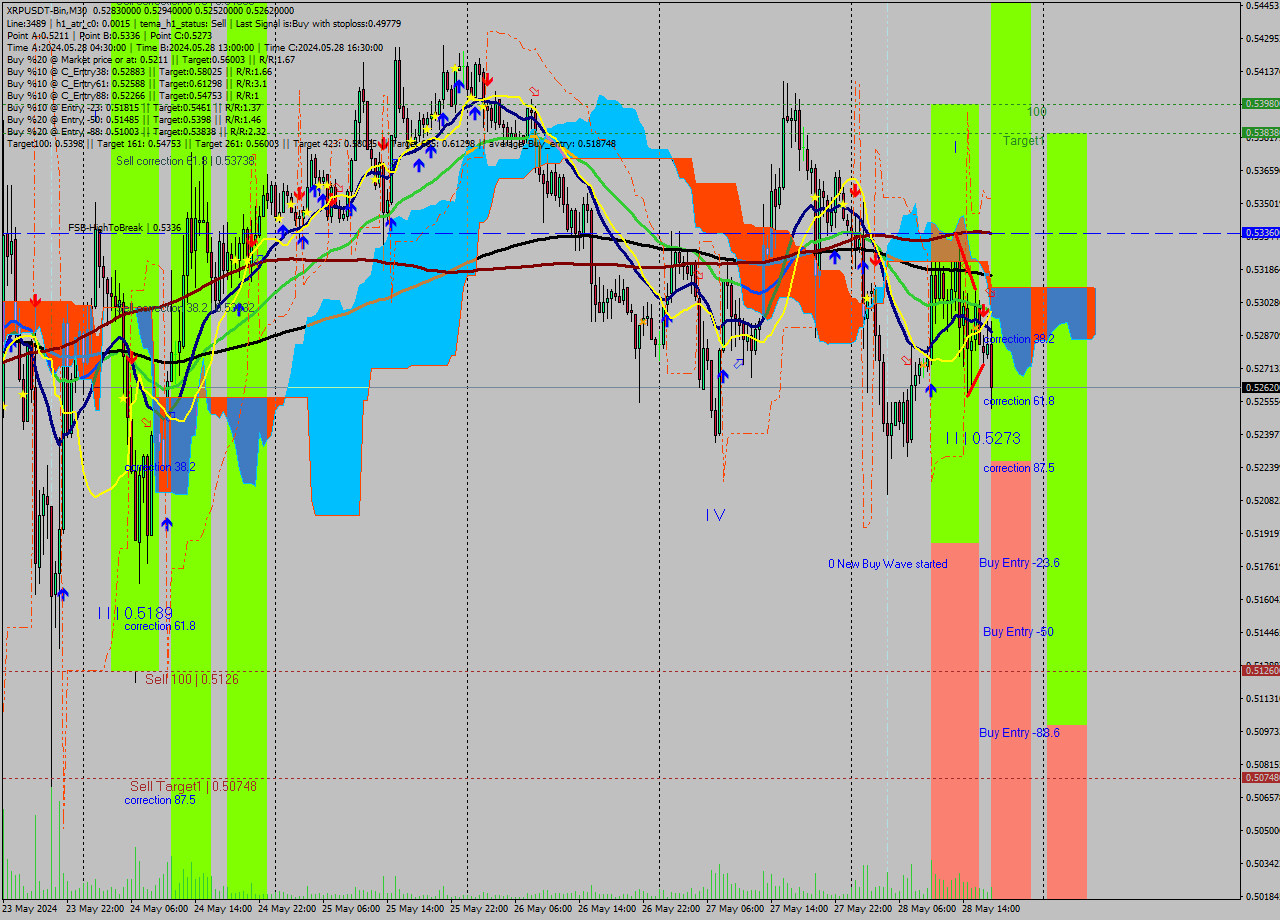Select '26 May 14:00' on the time axis
The width and height of the screenshot is (1280, 920).
(608, 909)
